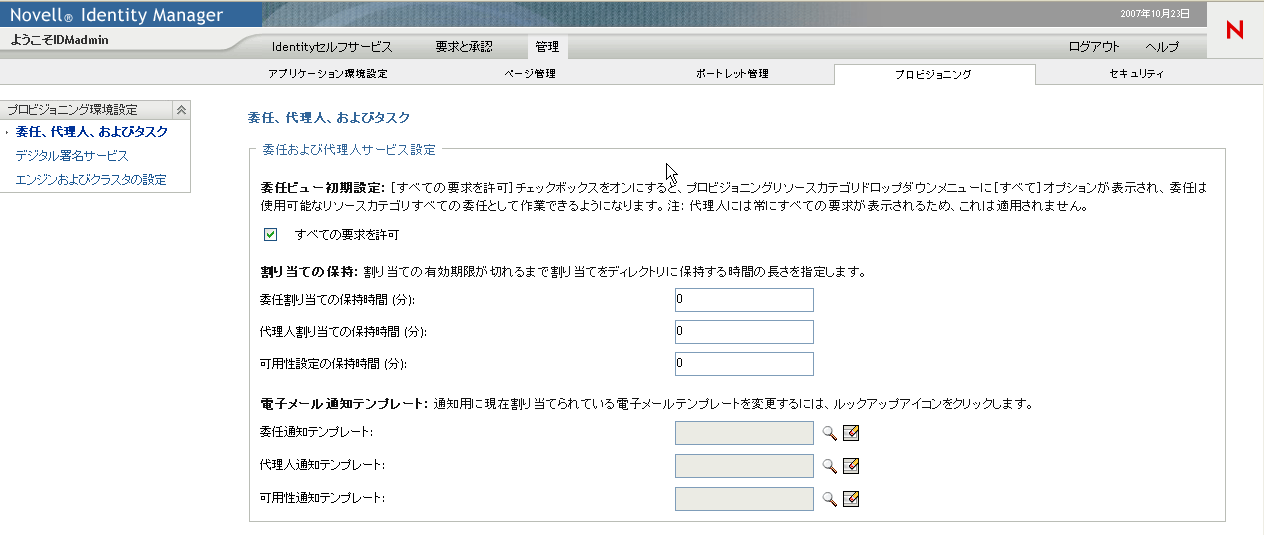Click ログアウト link

pyautogui.click(x=1094, y=47)
